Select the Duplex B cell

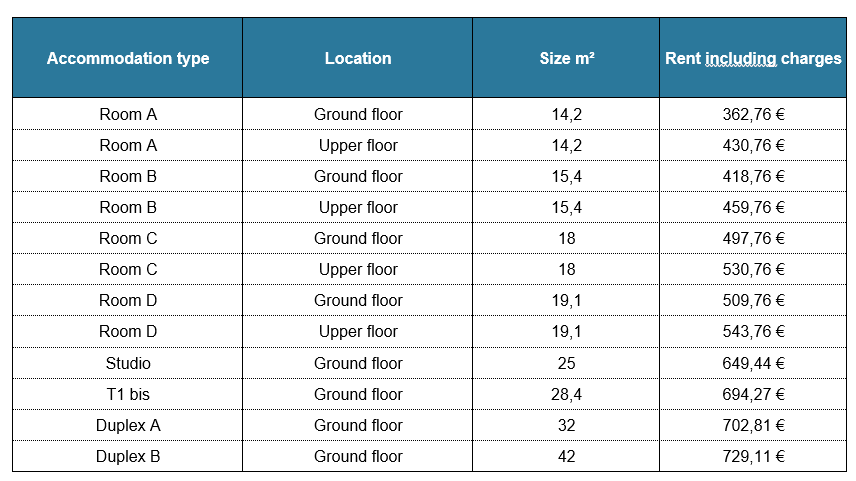pyautogui.click(x=128, y=456)
